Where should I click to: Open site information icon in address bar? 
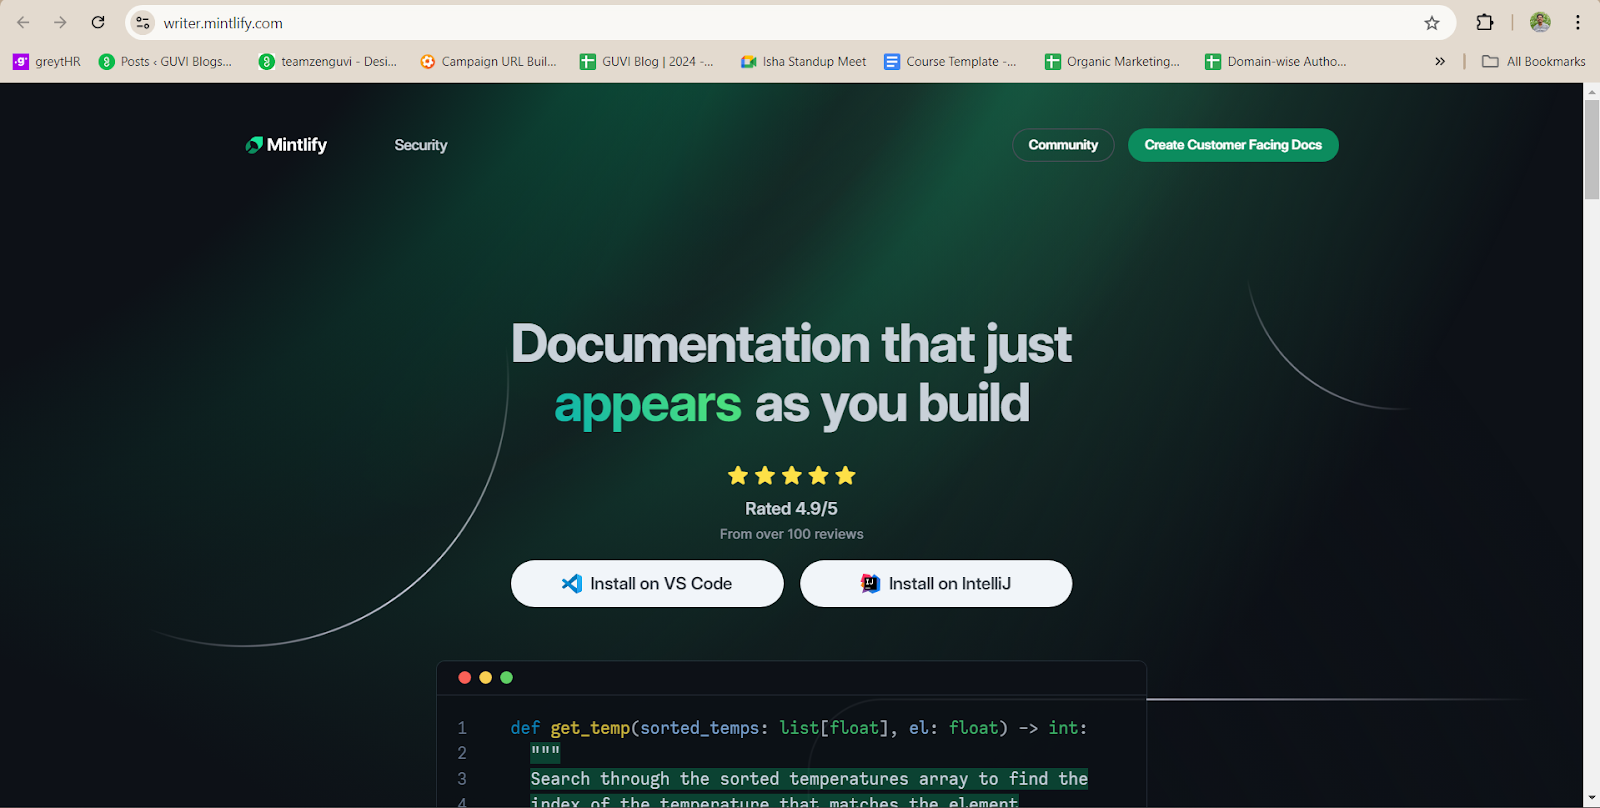(x=143, y=22)
